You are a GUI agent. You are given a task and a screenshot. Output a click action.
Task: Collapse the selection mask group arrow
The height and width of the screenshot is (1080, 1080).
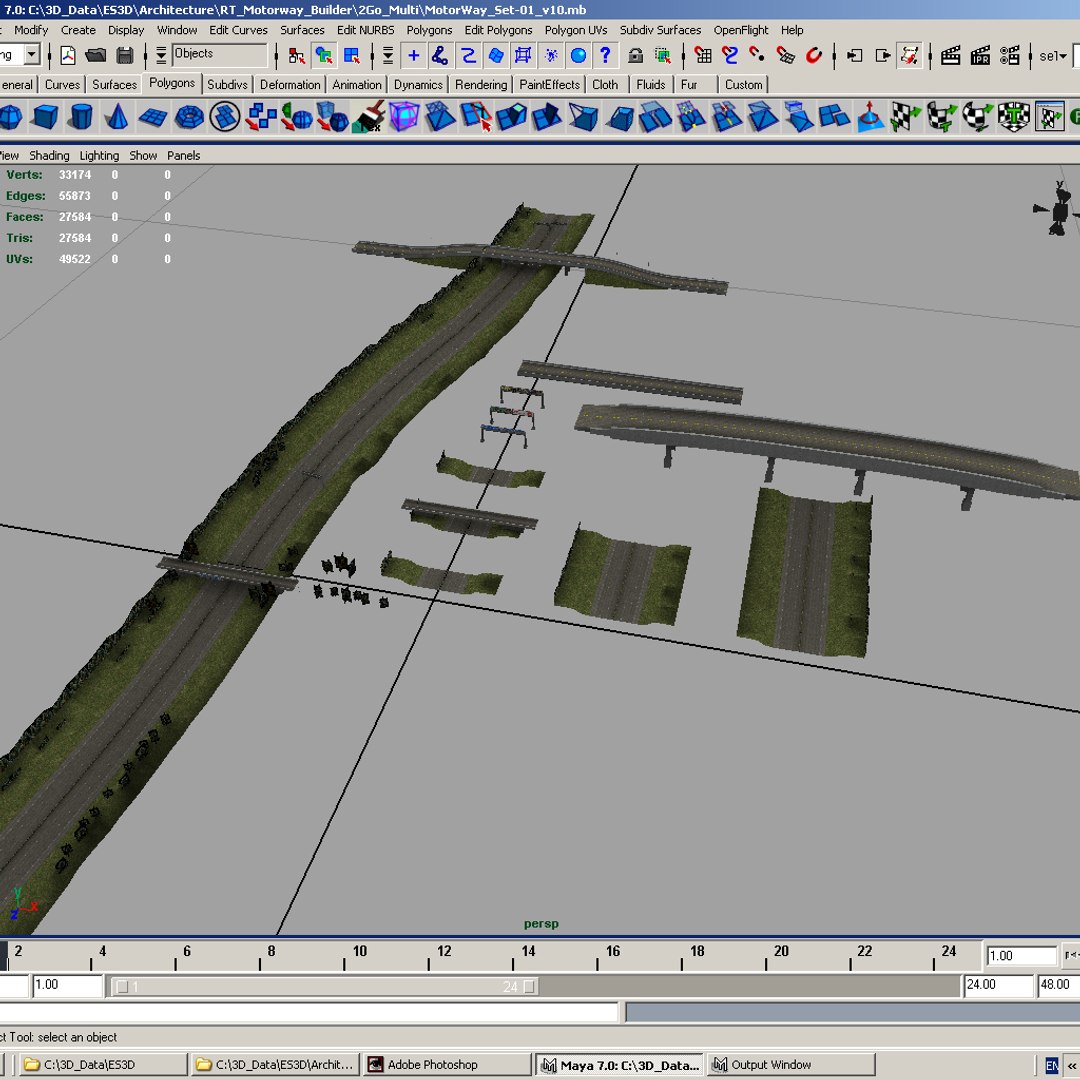tap(388, 55)
